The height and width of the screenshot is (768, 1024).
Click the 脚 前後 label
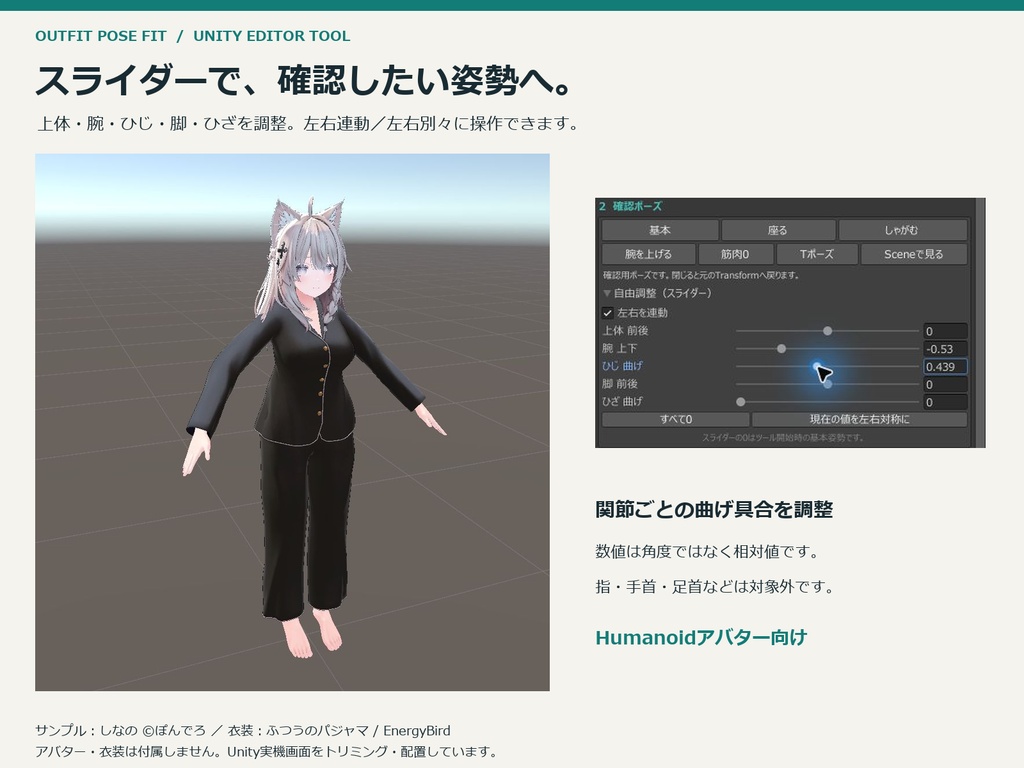tap(619, 384)
